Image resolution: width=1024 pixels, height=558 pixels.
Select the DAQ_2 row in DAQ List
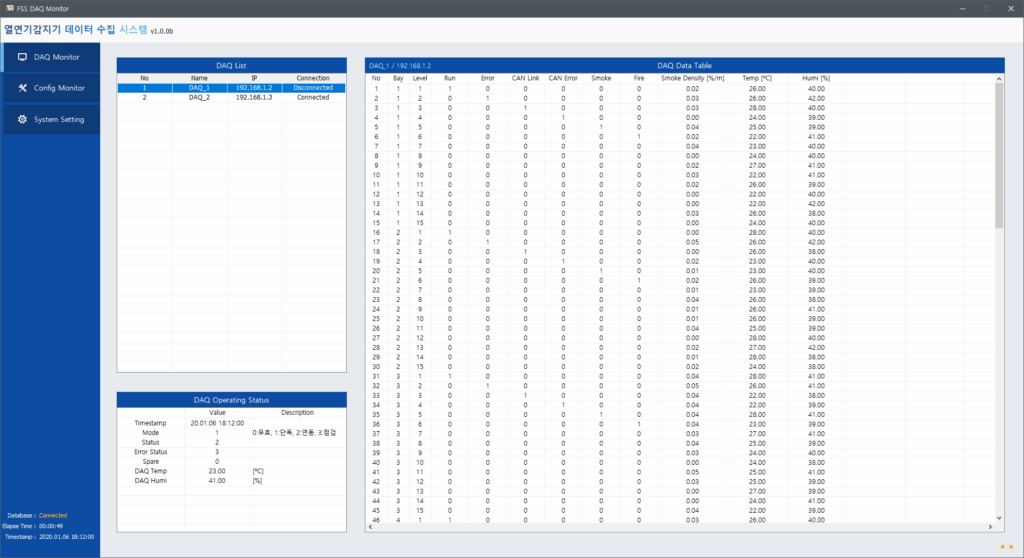click(x=231, y=98)
